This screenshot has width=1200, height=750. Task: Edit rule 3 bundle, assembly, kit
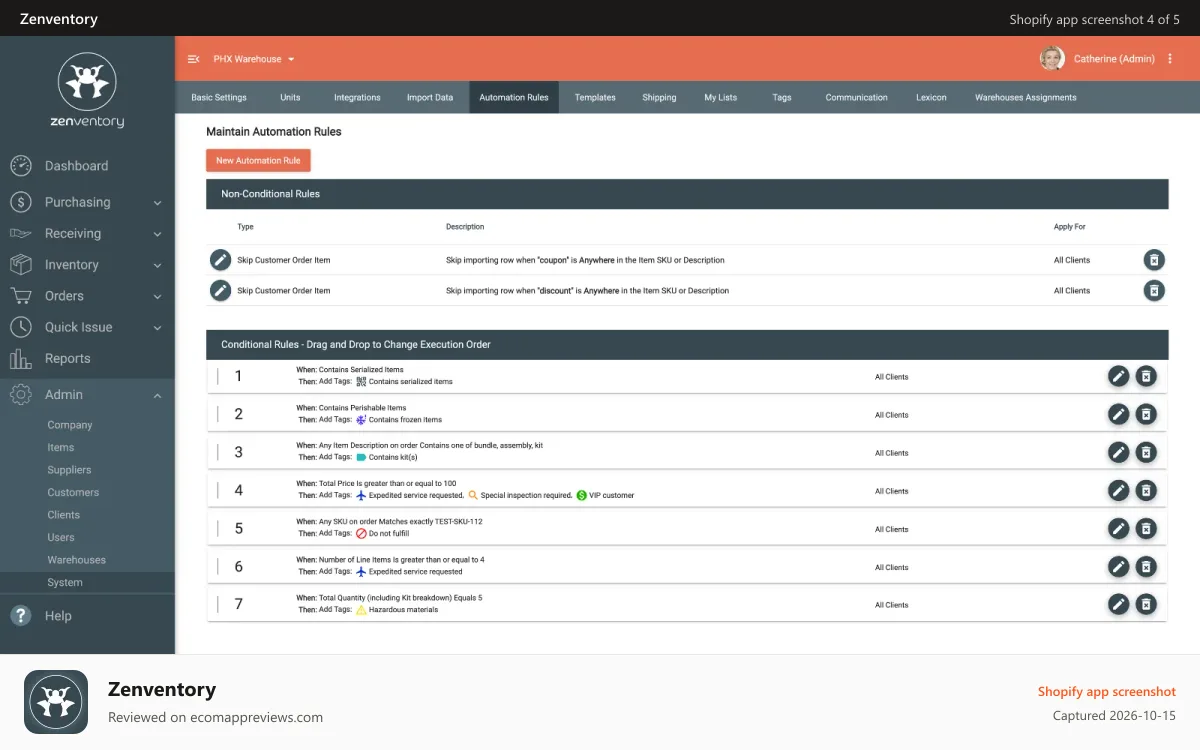tap(1118, 452)
